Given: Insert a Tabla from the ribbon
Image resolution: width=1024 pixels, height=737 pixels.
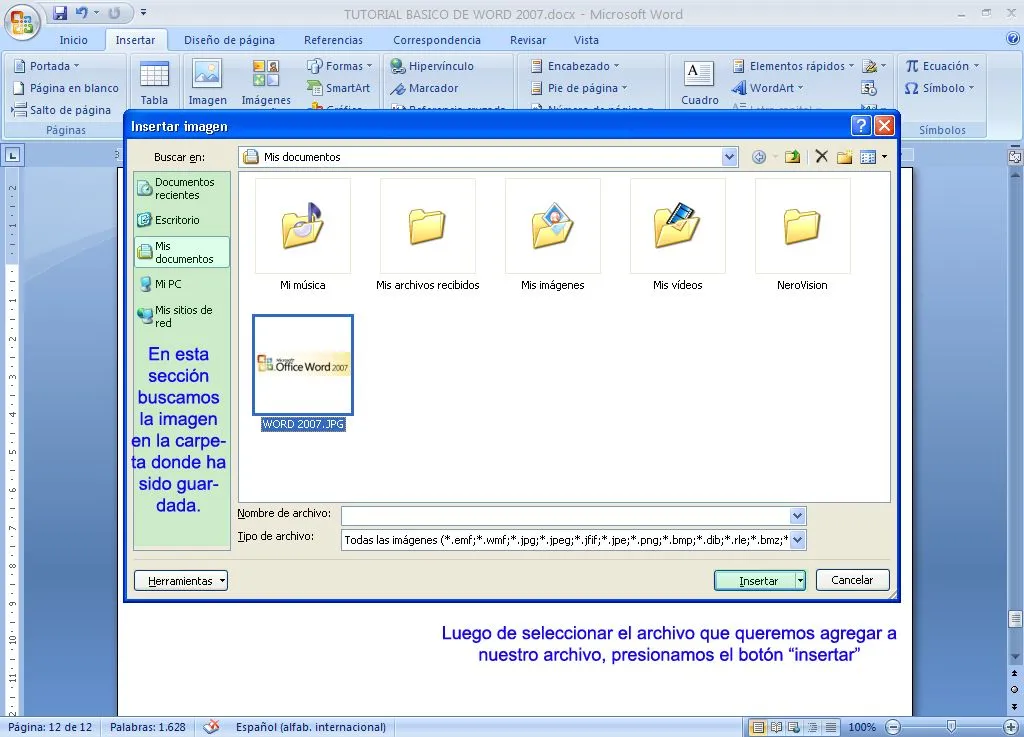Looking at the screenshot, I should [154, 82].
